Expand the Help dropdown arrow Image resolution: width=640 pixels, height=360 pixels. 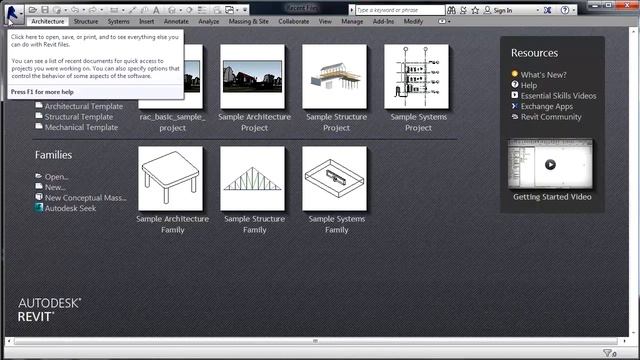(574, 10)
